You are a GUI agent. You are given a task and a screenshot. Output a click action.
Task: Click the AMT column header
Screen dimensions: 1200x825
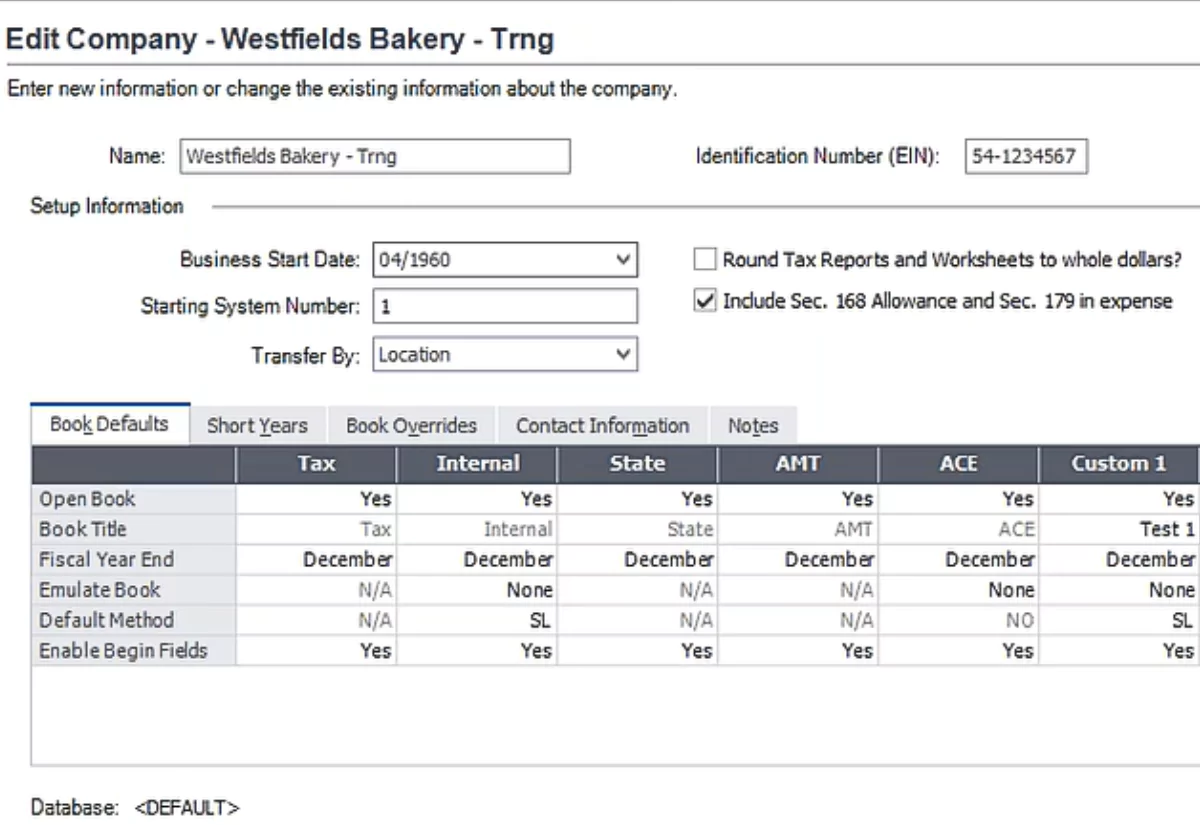(x=798, y=464)
